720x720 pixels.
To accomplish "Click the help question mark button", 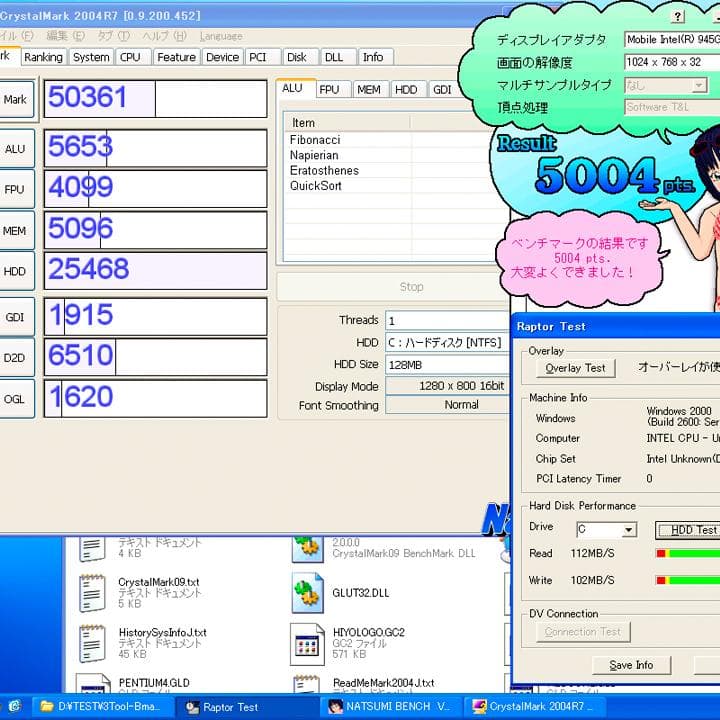I will 677,17.
